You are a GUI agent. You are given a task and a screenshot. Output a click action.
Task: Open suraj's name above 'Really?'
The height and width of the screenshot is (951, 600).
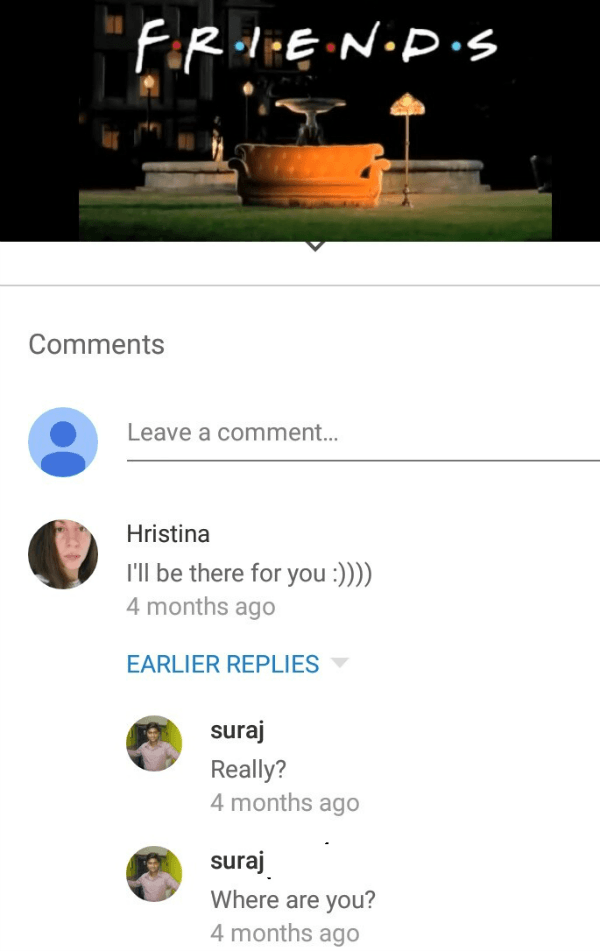237,731
